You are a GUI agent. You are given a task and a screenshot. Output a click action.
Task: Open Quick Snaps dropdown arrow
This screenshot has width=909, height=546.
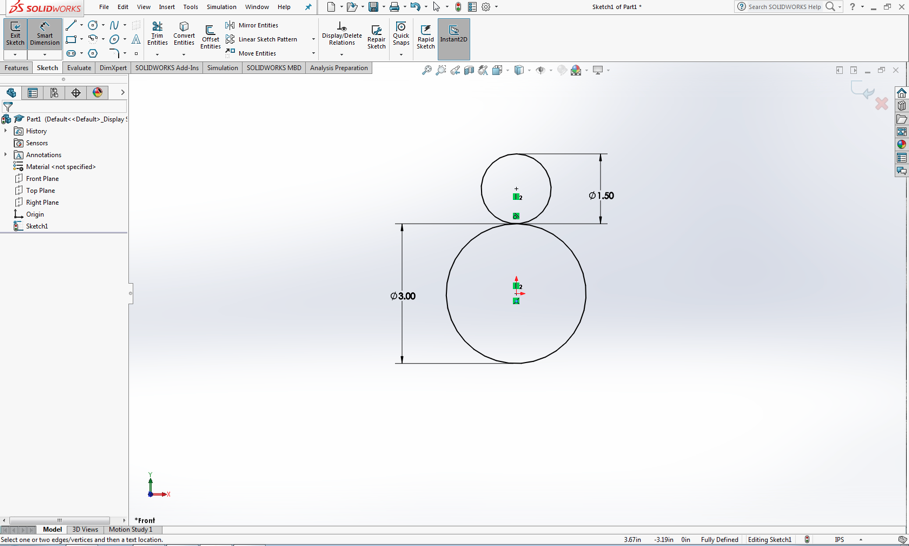(401, 54)
